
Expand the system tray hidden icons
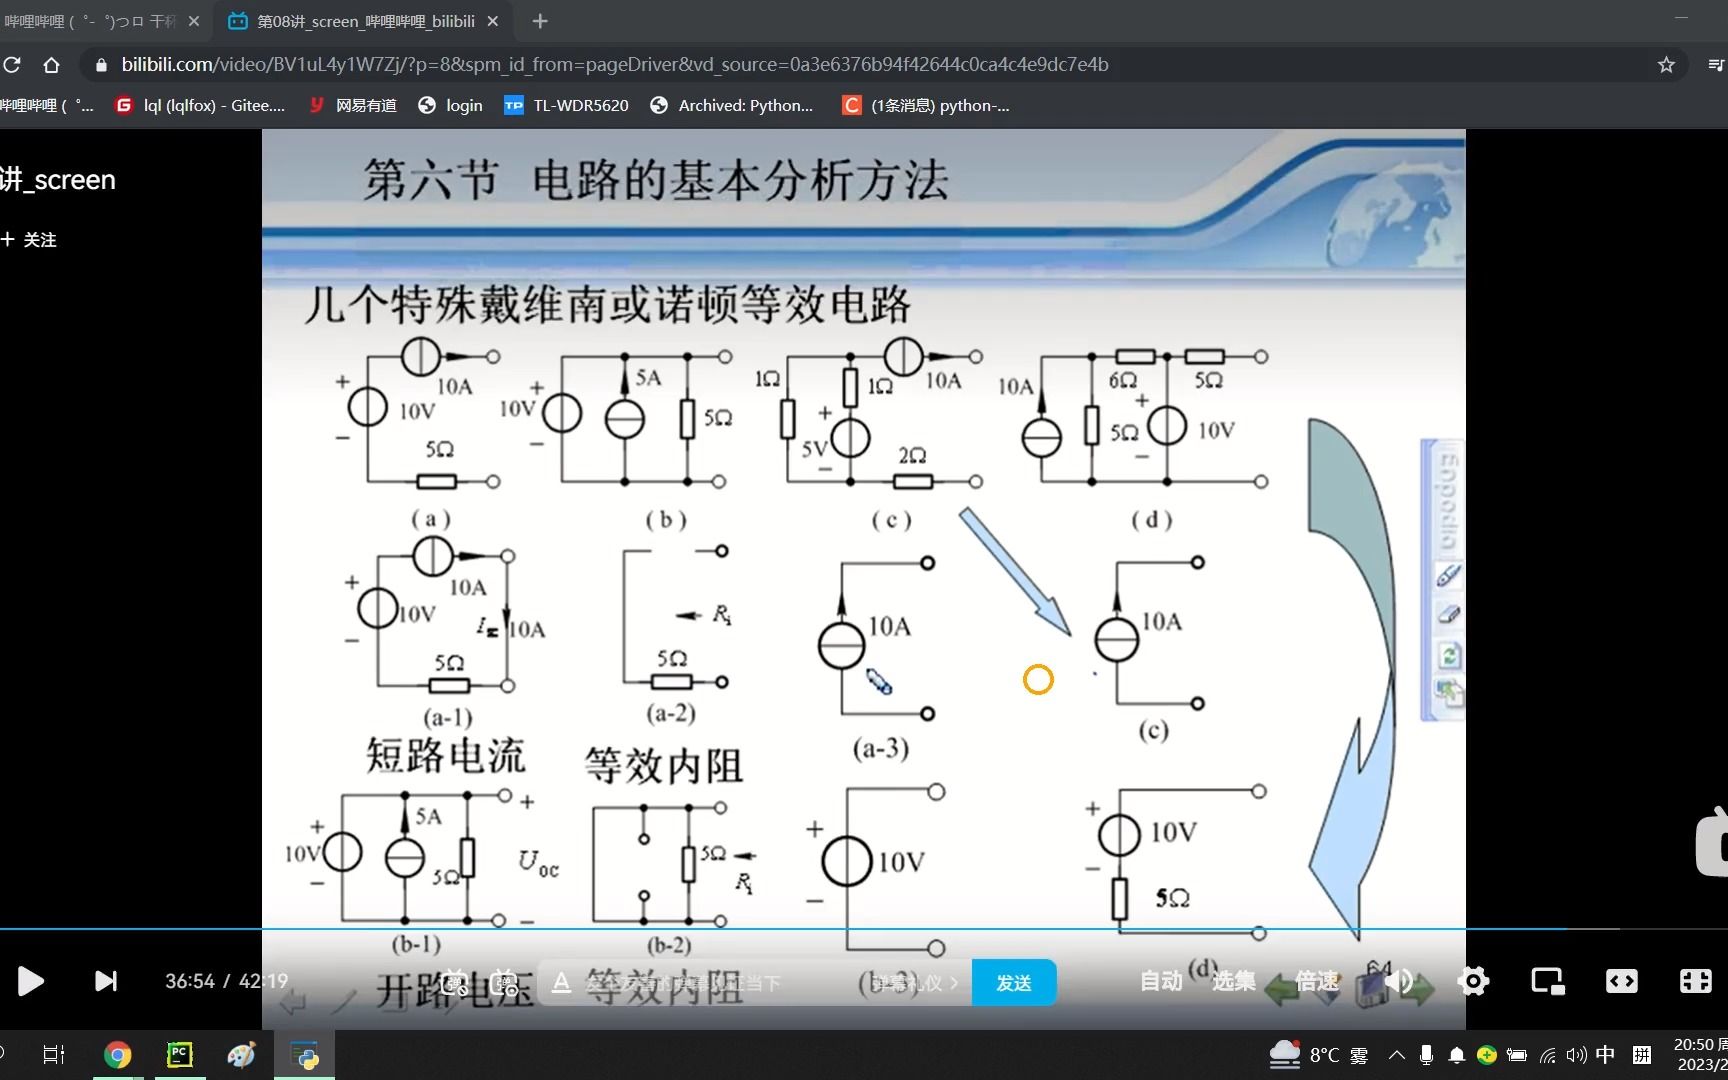(x=1397, y=1055)
